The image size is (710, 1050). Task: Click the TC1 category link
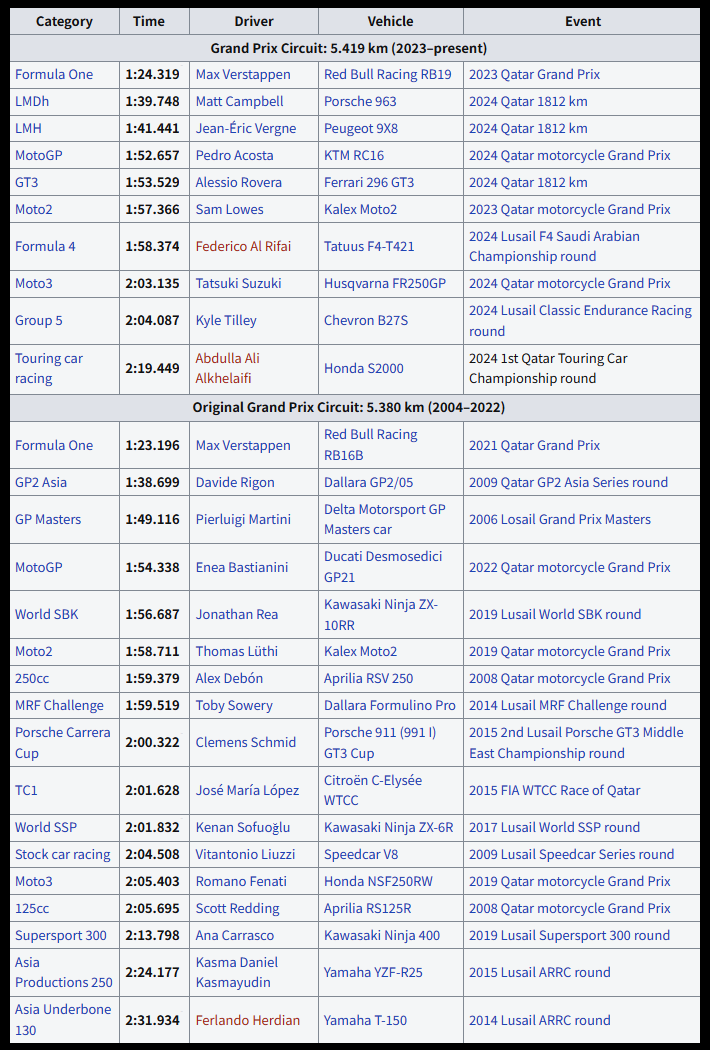(x=26, y=790)
